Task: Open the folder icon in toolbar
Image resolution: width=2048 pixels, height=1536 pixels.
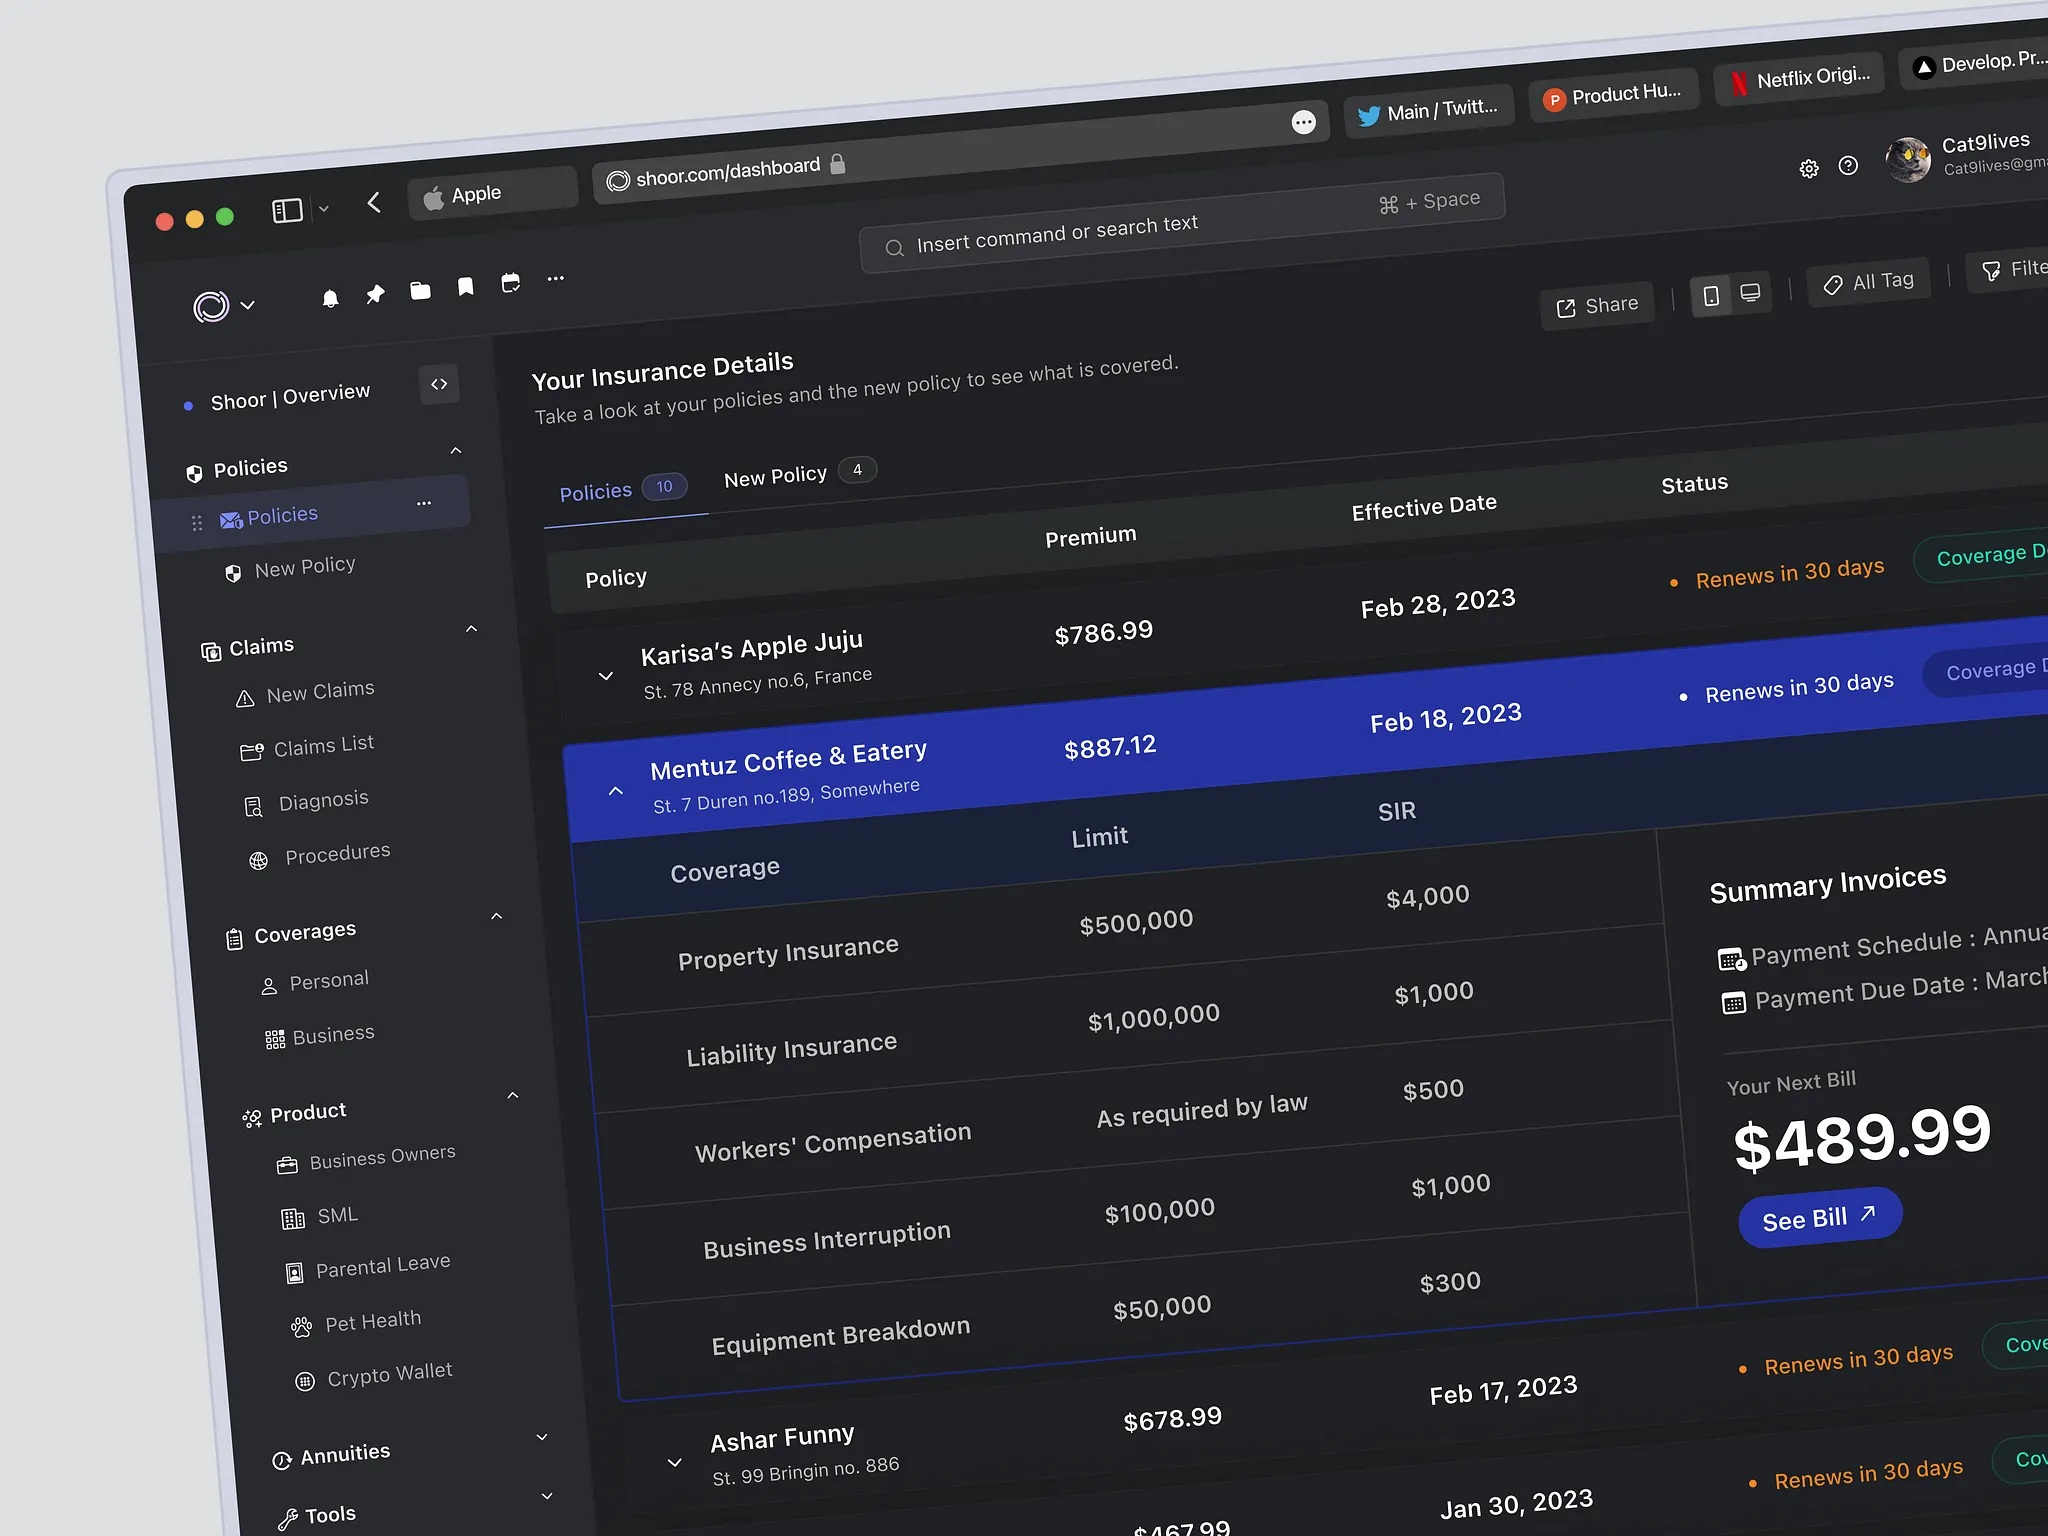Action: click(420, 291)
